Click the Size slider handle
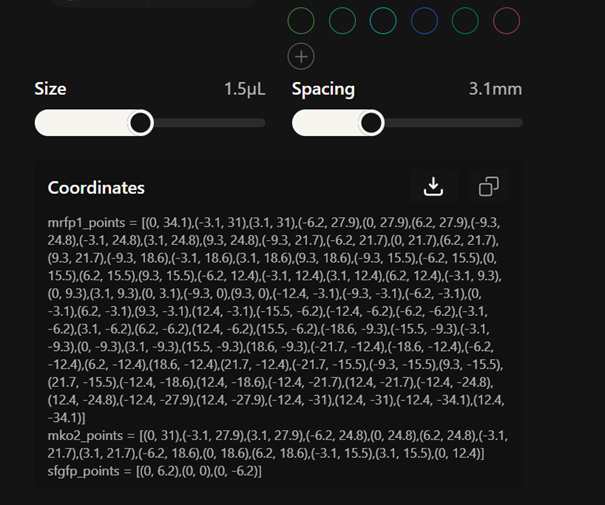The image size is (605, 505). click(141, 123)
